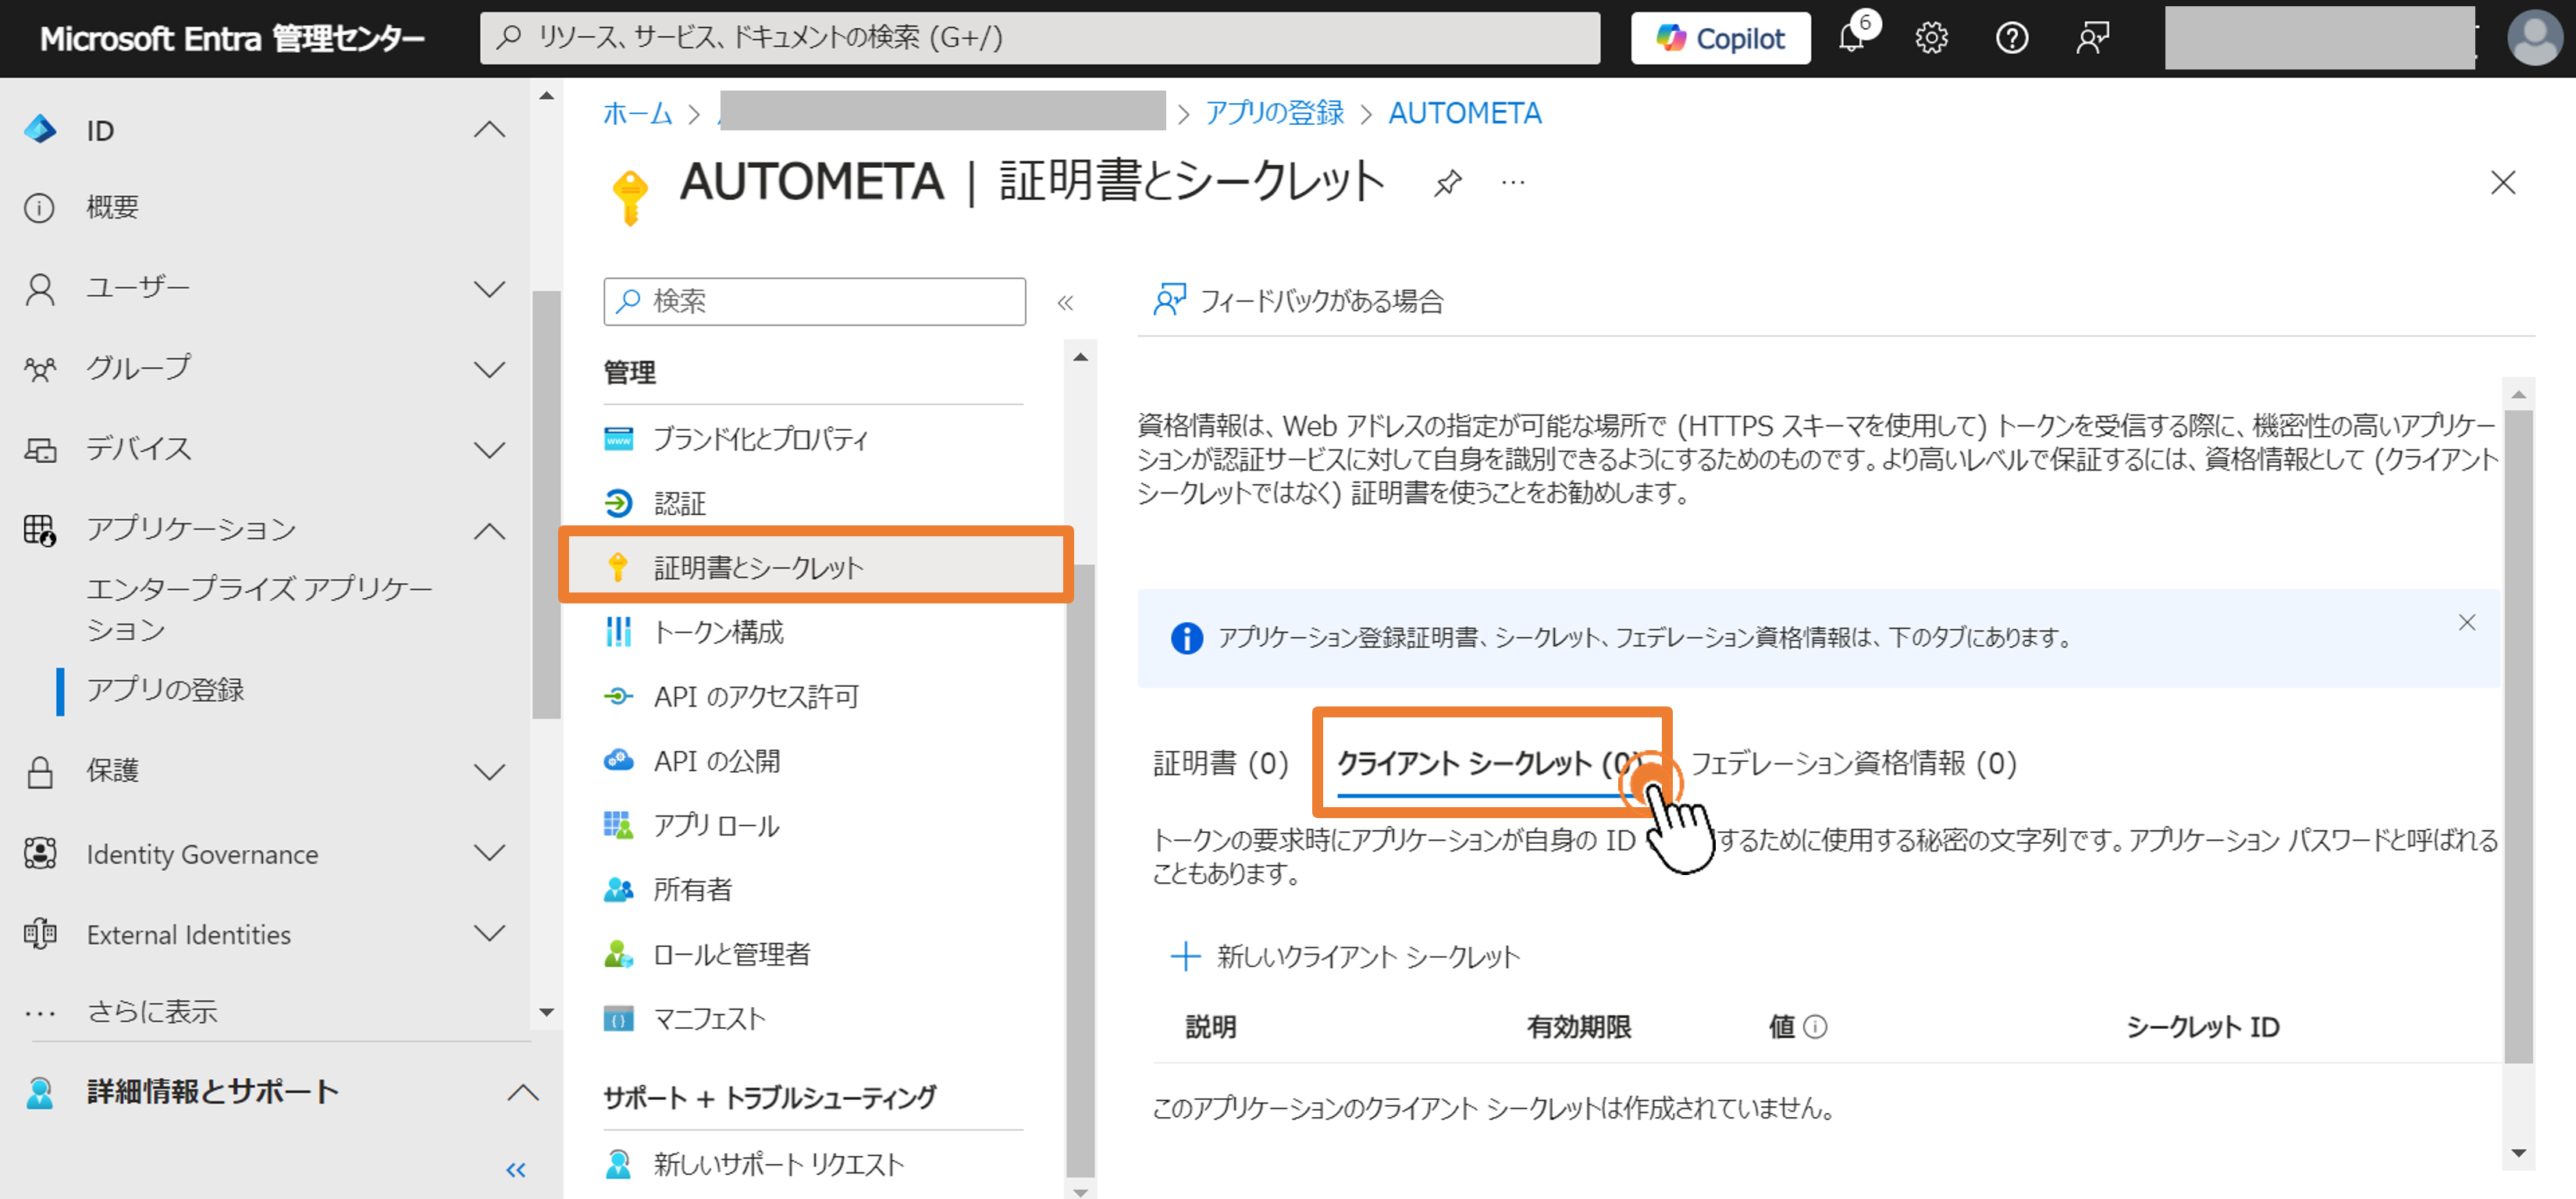2576x1199 pixels.
Task: Go to ホーム breadcrumb link
Action: tap(637, 113)
